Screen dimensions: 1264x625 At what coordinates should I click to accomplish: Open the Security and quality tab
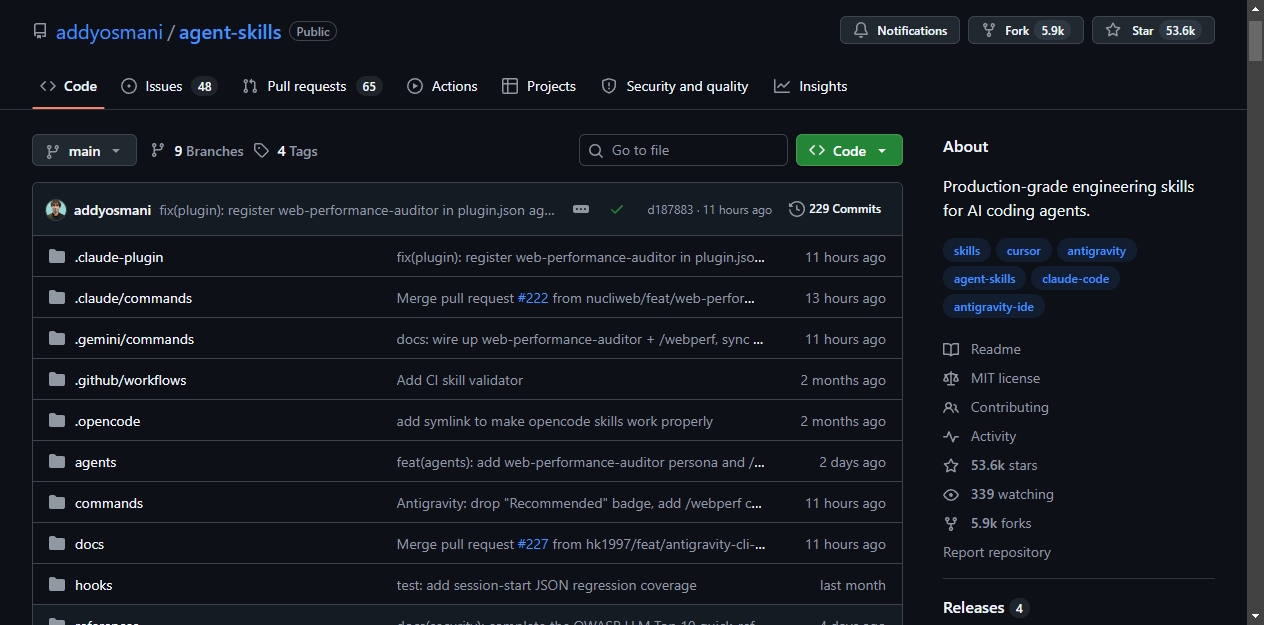(x=675, y=87)
